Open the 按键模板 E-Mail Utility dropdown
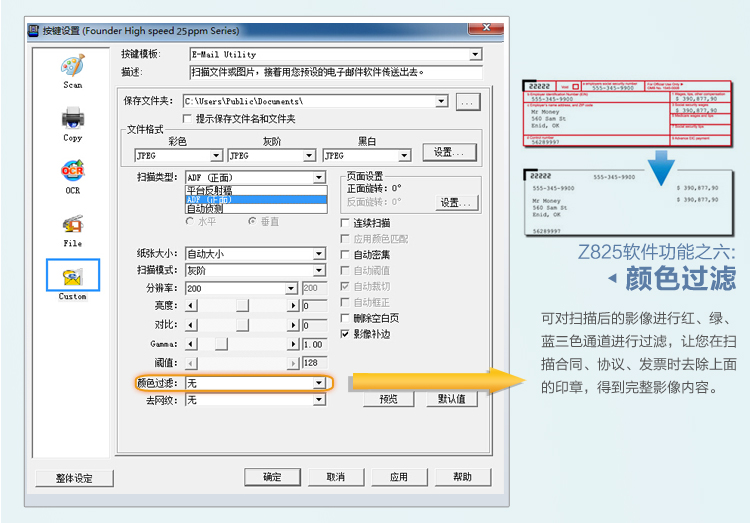 (475, 55)
